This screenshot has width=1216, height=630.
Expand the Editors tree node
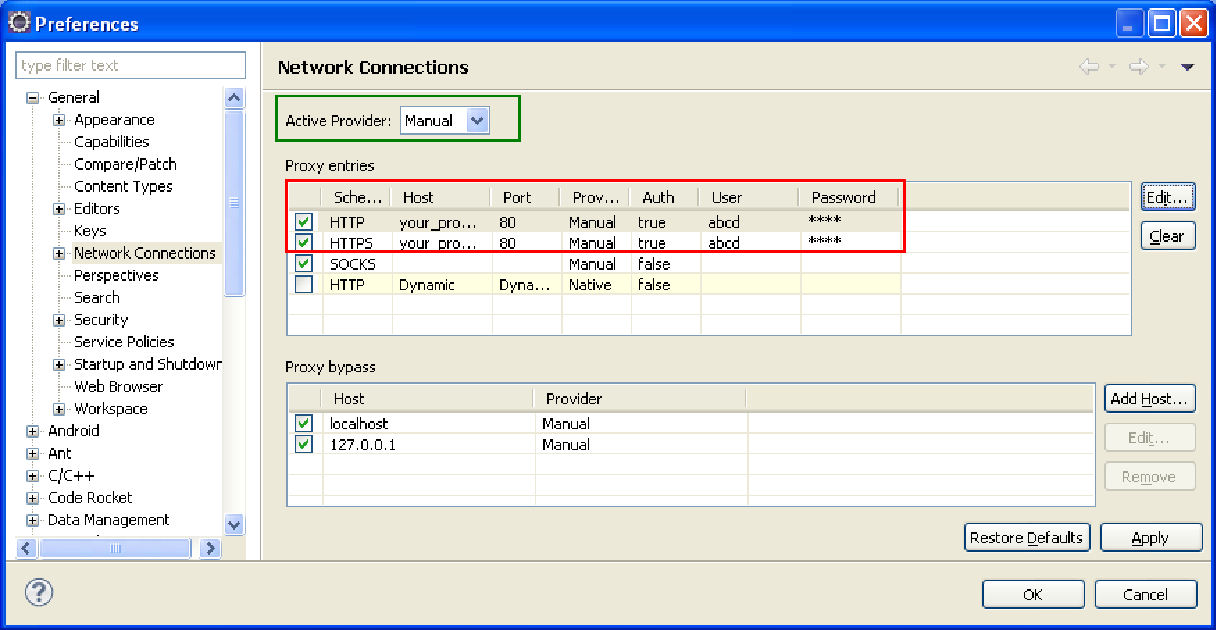coord(59,209)
